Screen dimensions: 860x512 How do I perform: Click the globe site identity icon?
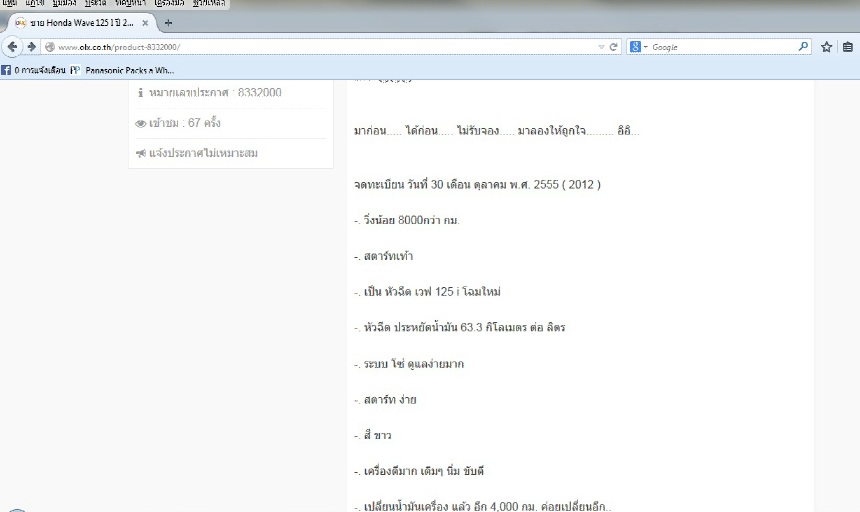point(50,47)
